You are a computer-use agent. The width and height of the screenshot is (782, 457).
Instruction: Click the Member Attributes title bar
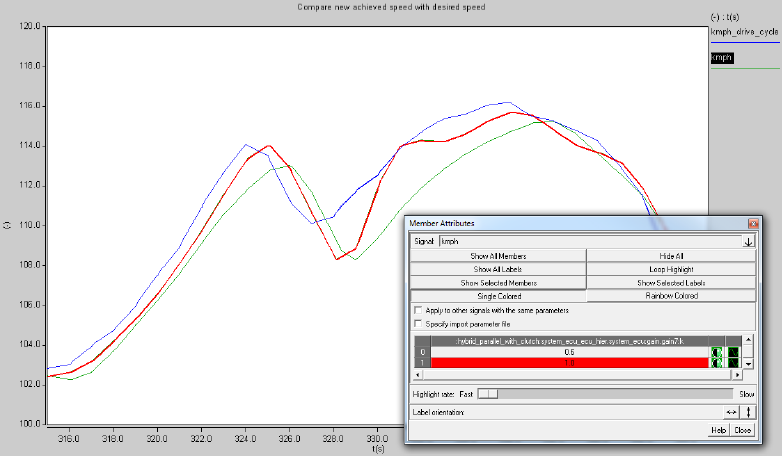(x=578, y=224)
